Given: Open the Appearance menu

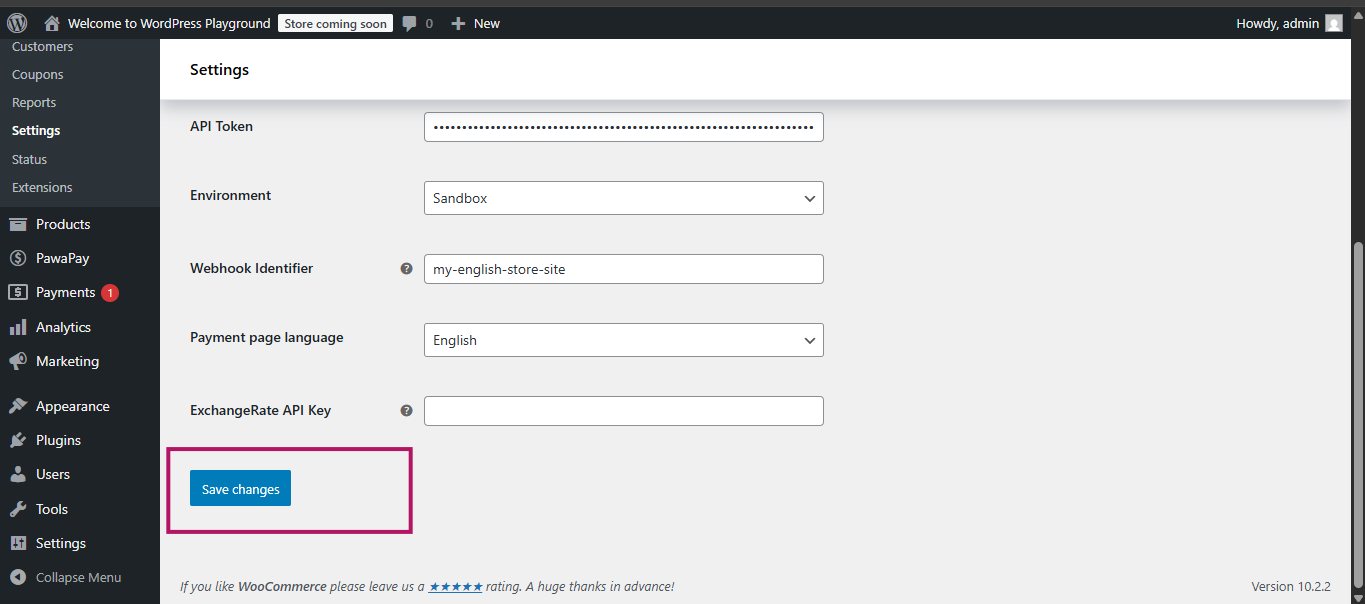Looking at the screenshot, I should coord(72,406).
